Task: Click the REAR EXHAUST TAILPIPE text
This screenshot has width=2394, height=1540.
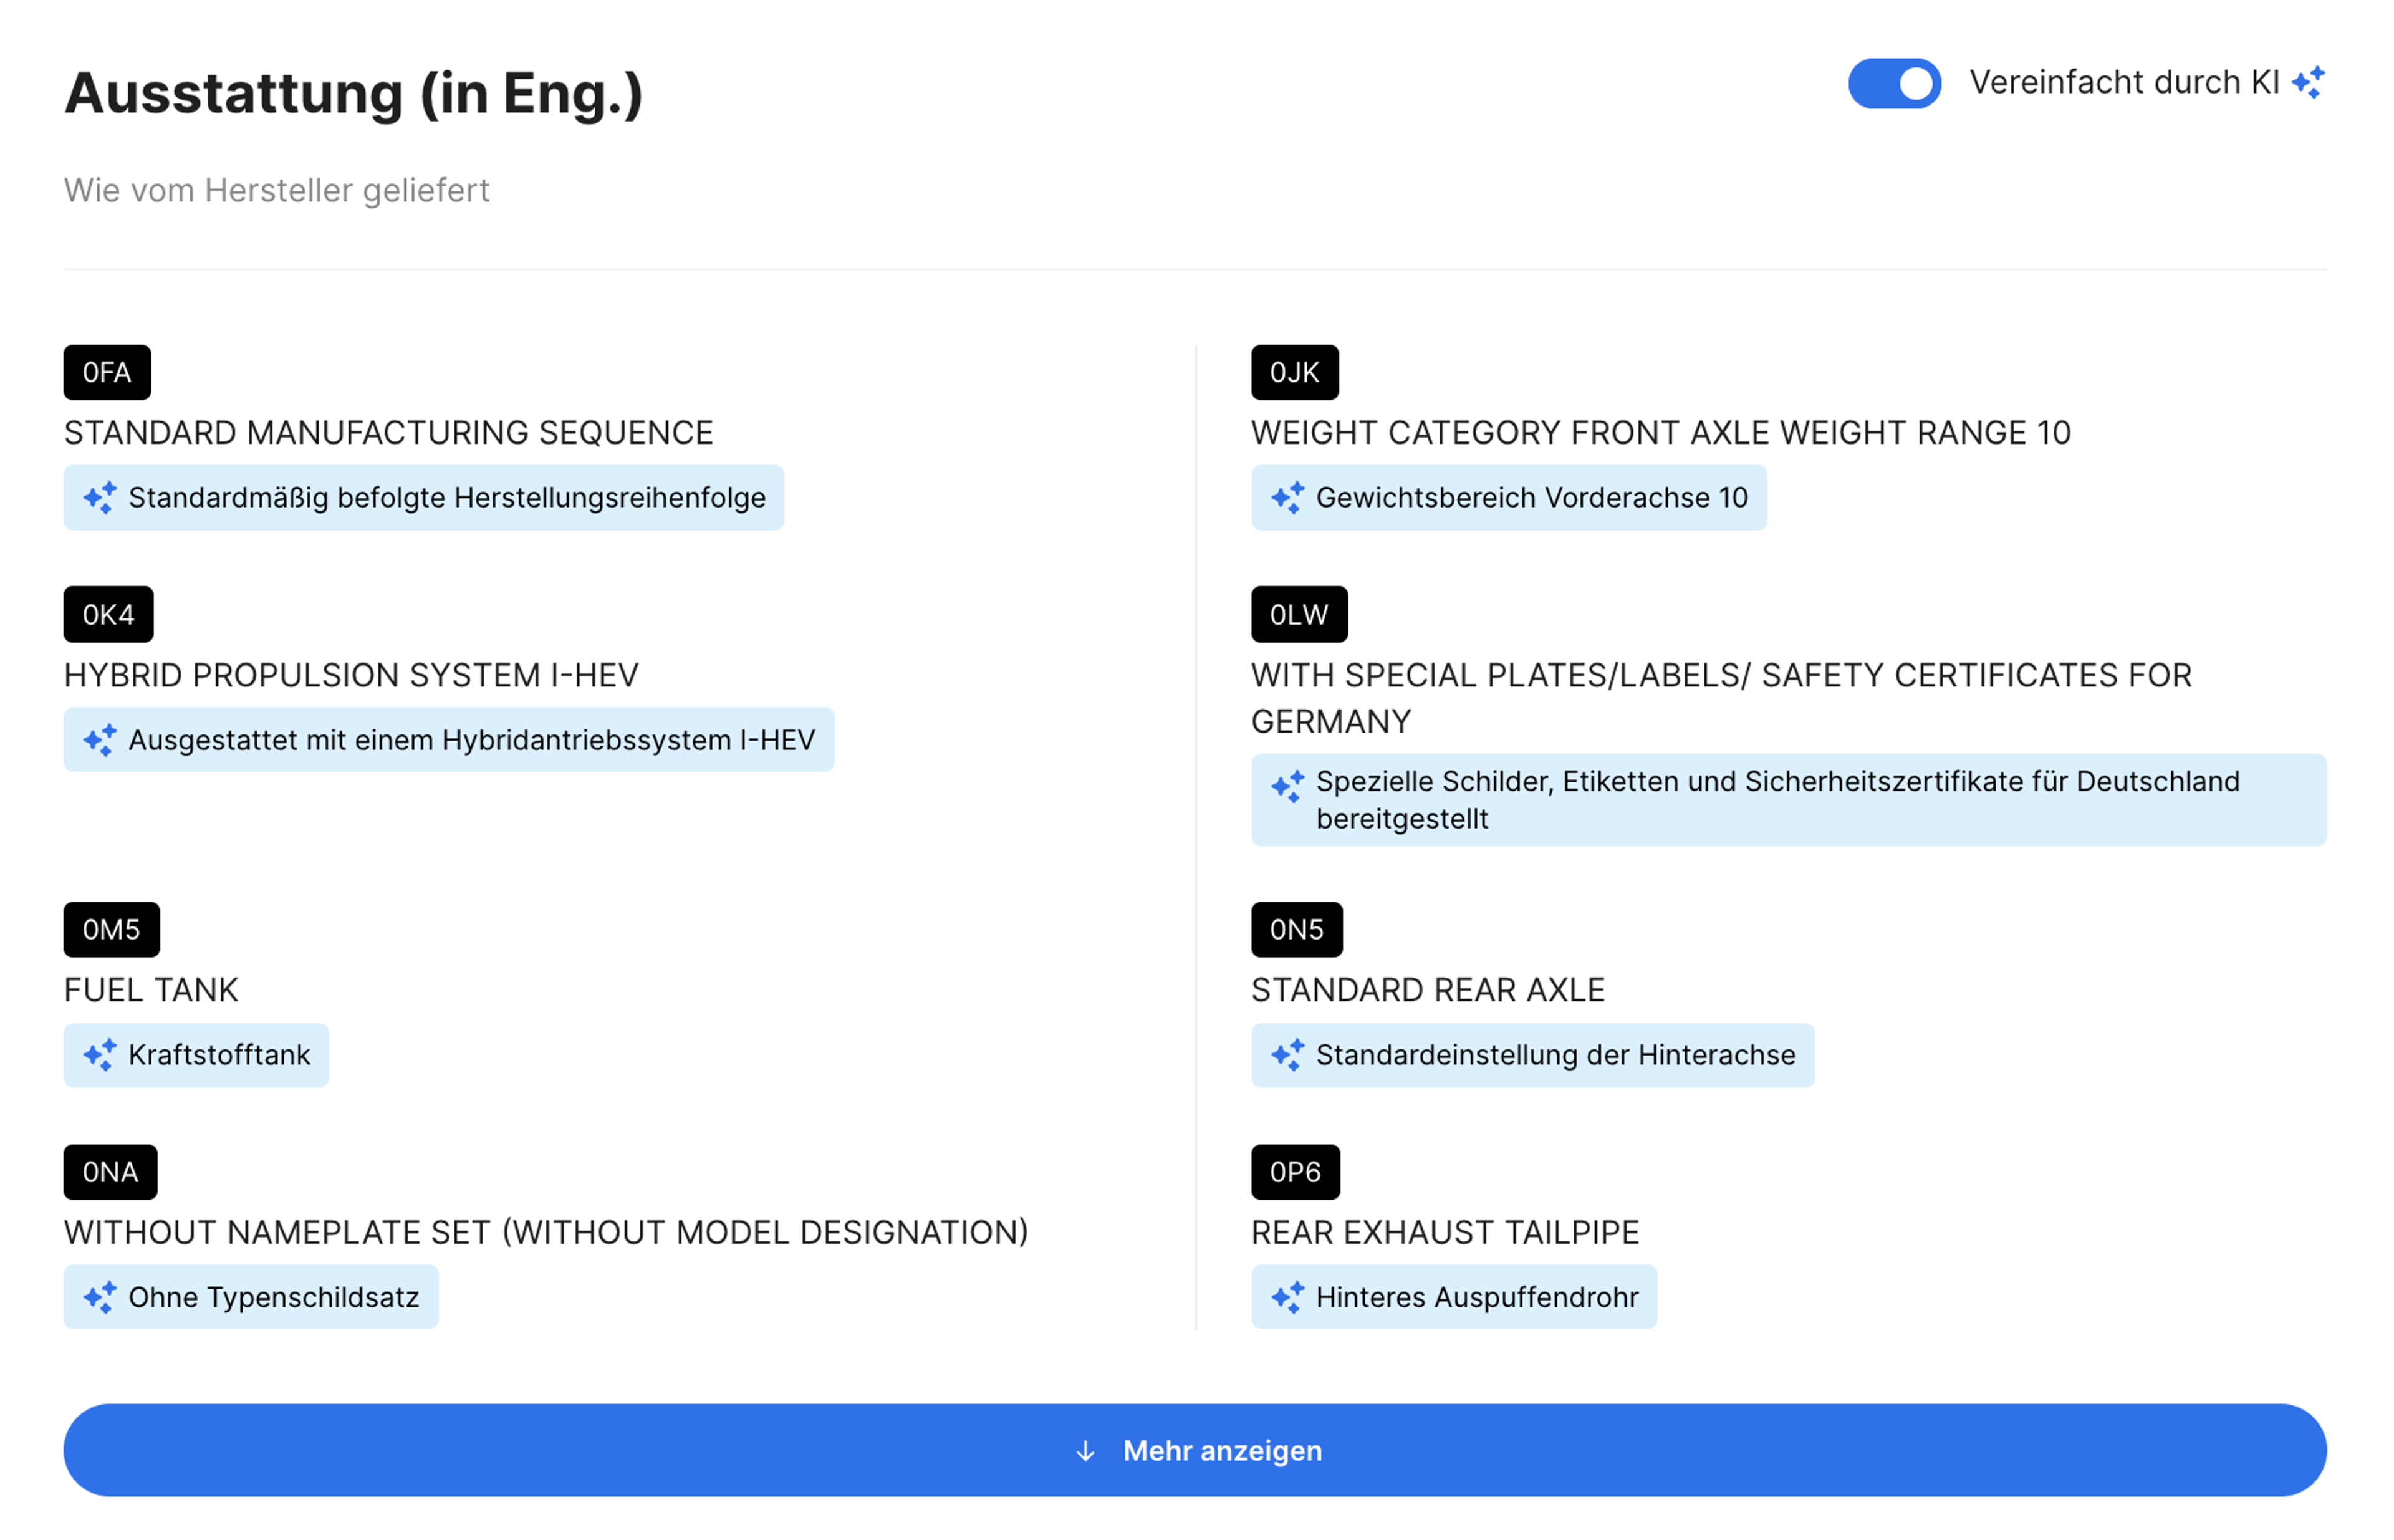Action: [x=1445, y=1232]
